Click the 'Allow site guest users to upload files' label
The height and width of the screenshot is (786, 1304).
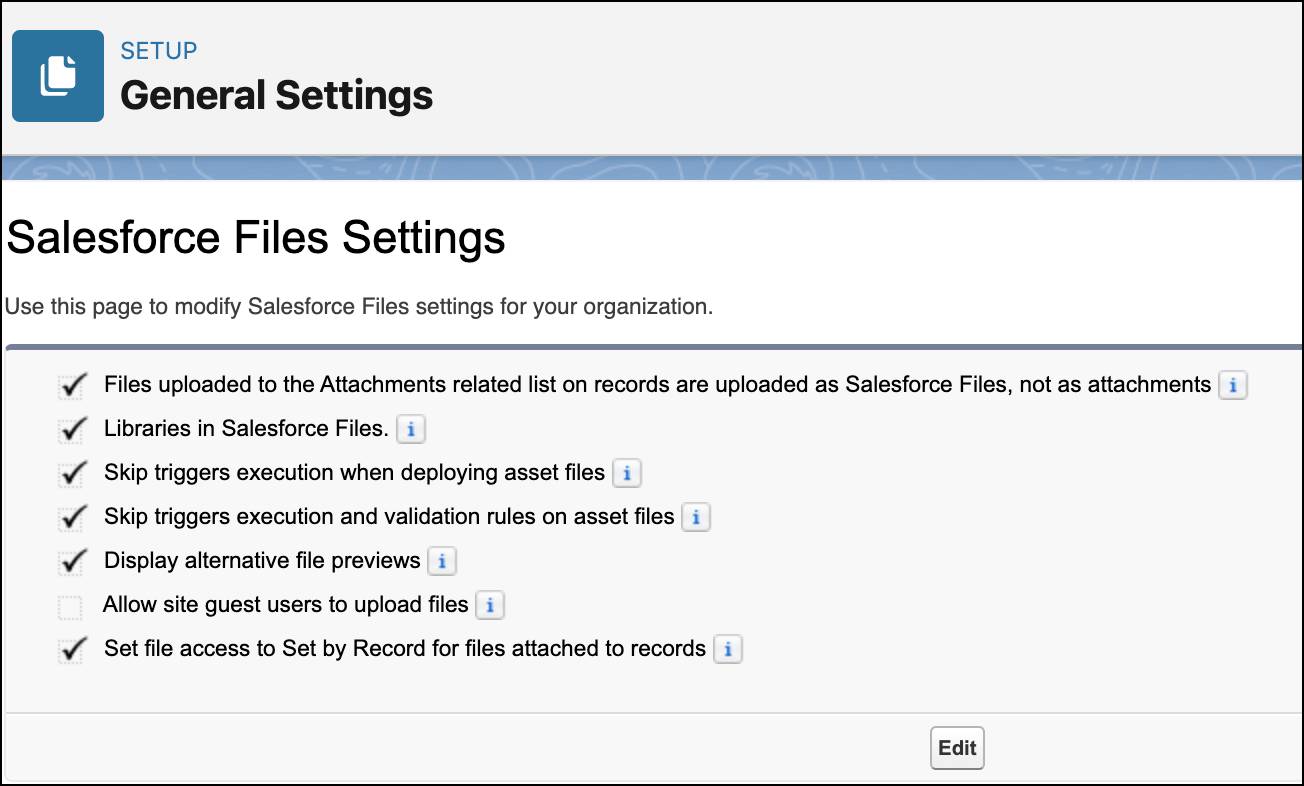286,605
